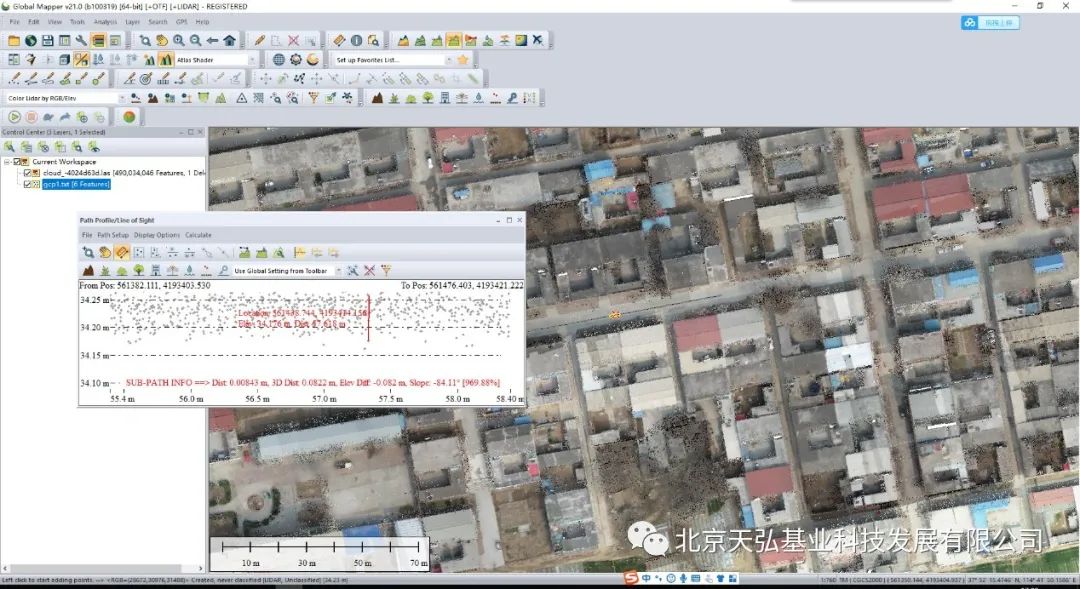Open the File menu in main window

14,22
